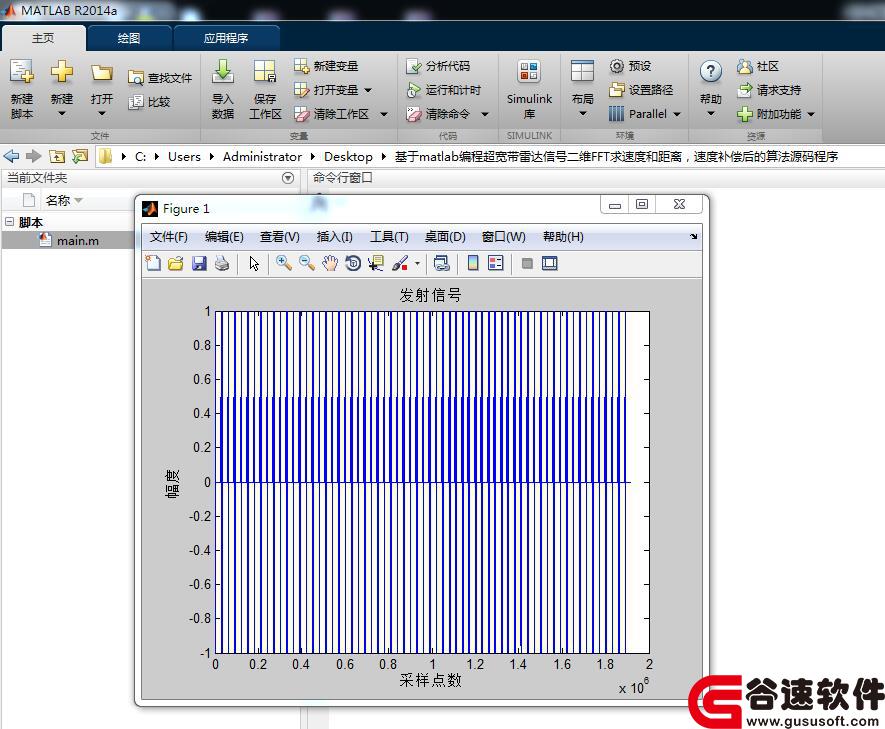The image size is (885, 729).
Task: Click the New Figure icon in Figure 1 toolbar
Action: [153, 264]
